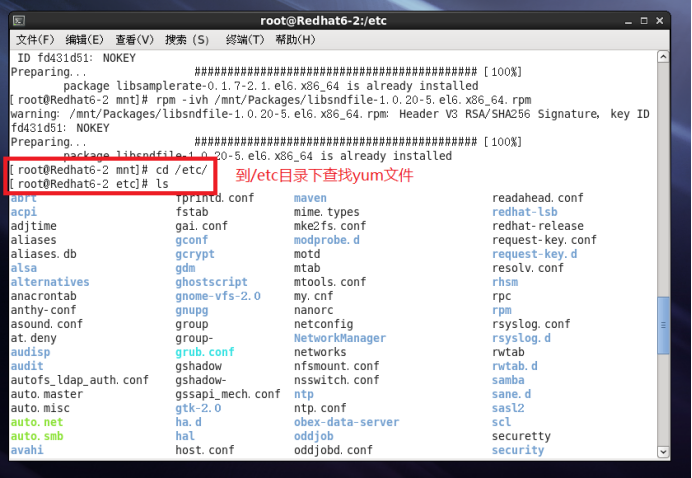692x478 pixels.
Task: Click the 'oddjobd.conf' file entry
Action: (333, 450)
